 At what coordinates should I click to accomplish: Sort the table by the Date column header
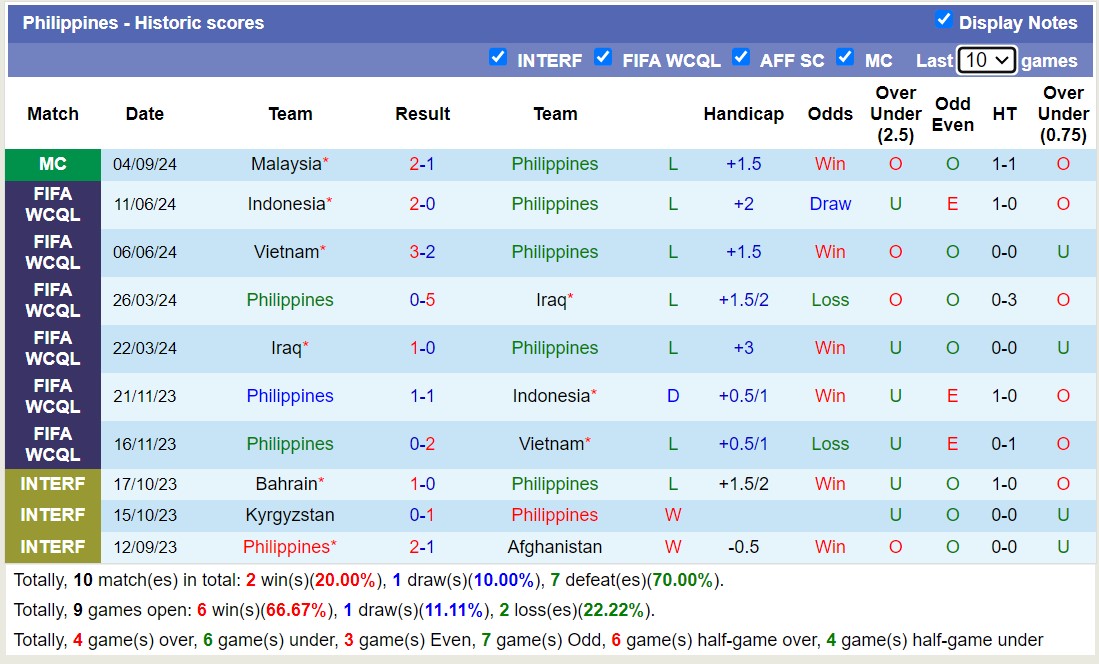coord(144,113)
